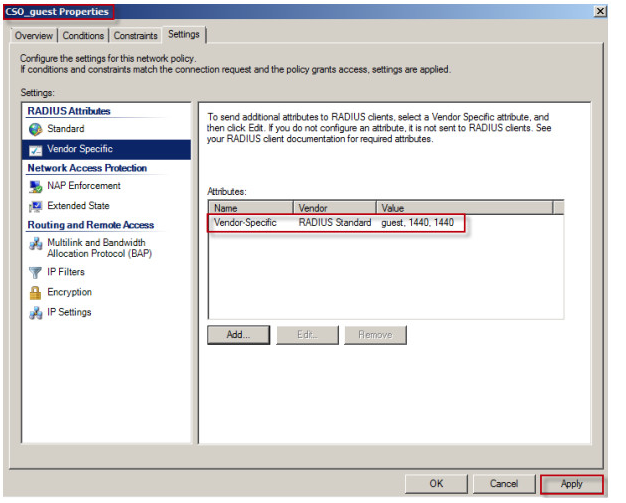Select the Vendor Specific checkmark icon
This screenshot has width=626, height=503.
tap(36, 149)
